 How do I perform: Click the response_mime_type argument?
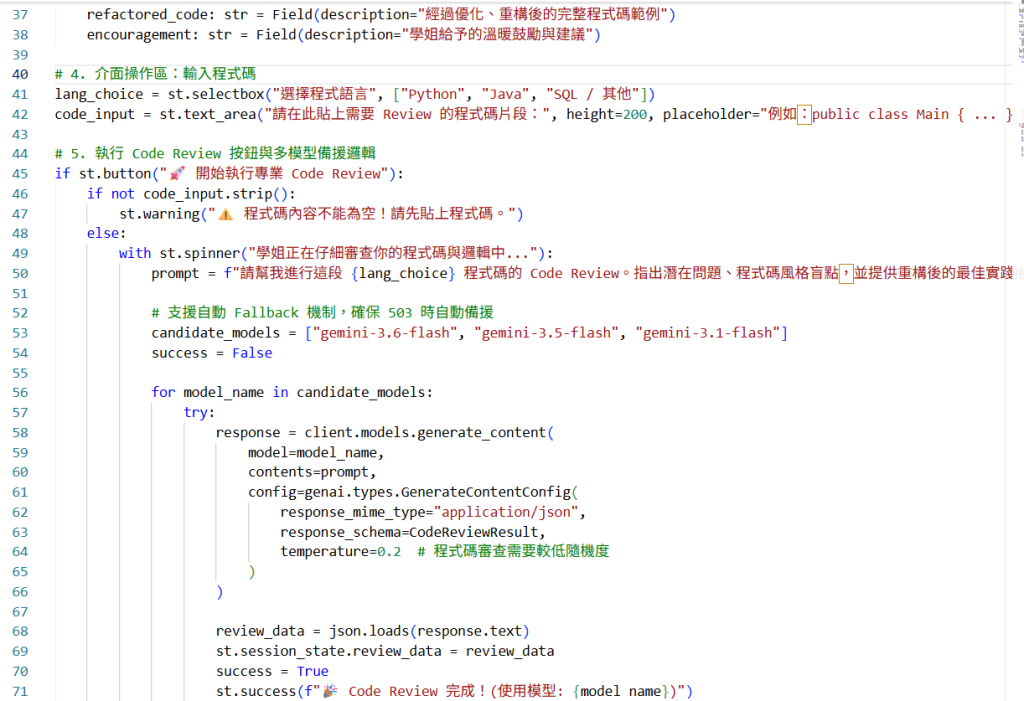[x=353, y=512]
